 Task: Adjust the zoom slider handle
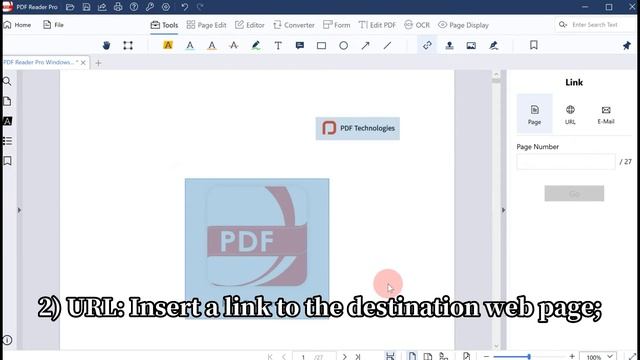click(529, 357)
